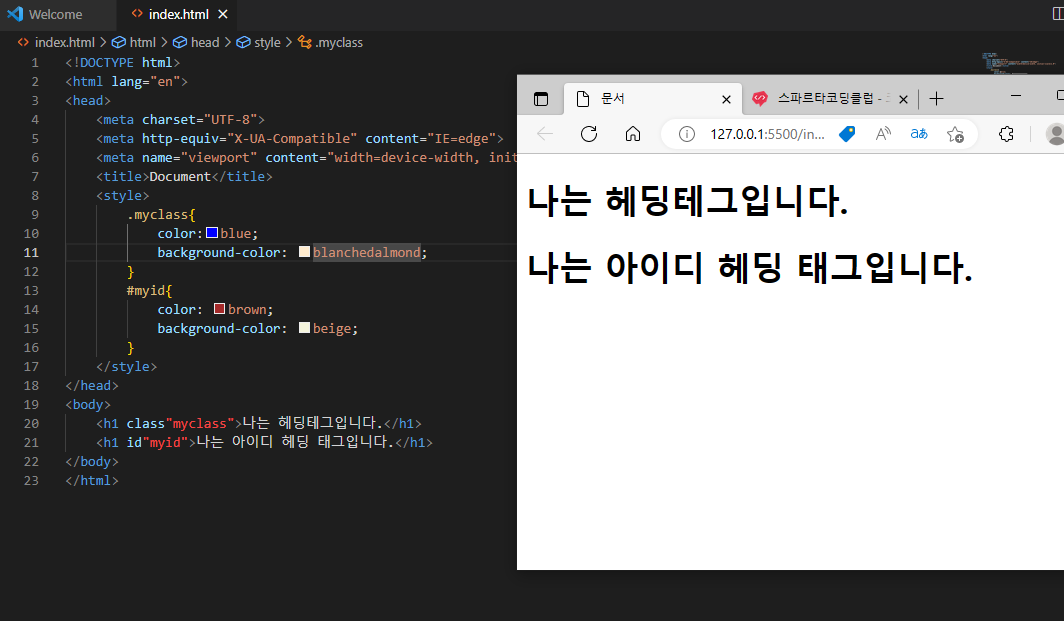Click the VS Code split editor layout icon
The image size is (1064, 621).
click(1057, 14)
